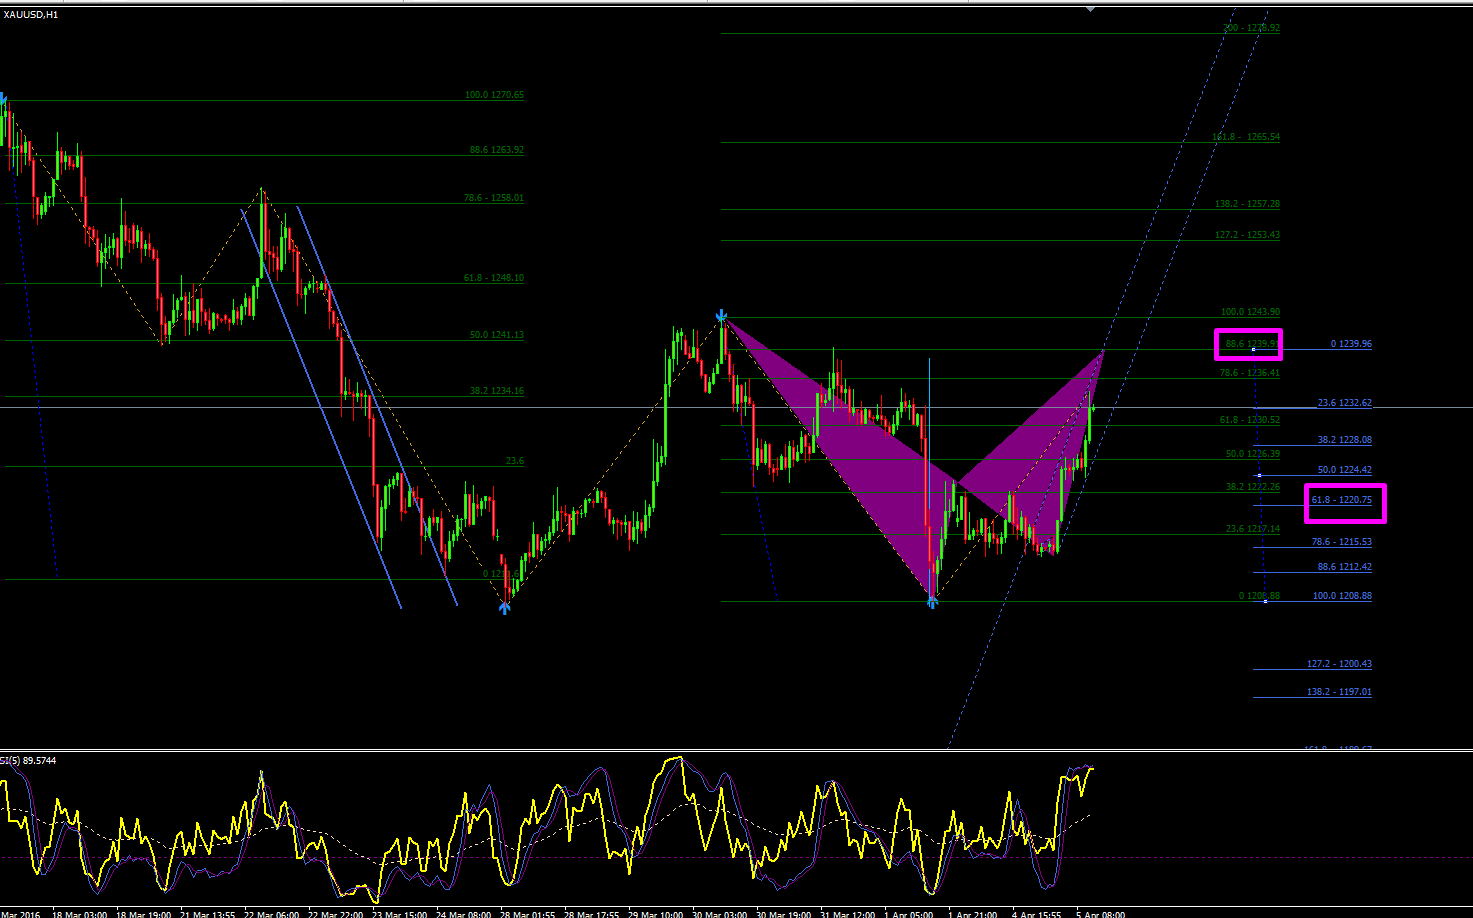Image resolution: width=1473 pixels, height=918 pixels.
Task: Select the XAUUSD,H1 chart title
Action: [x=31, y=15]
